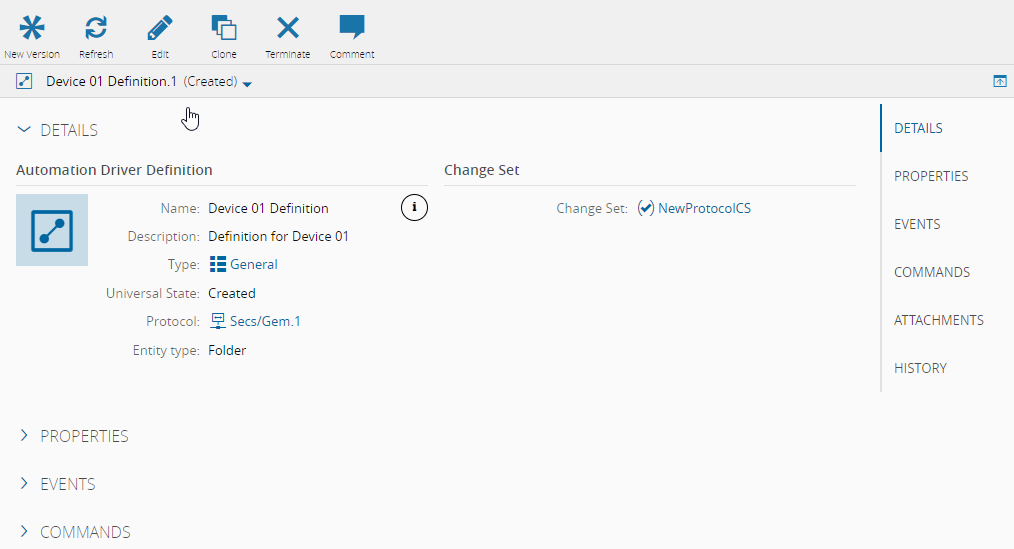Click the NewProtocolCS change set checkmark icon
The image size is (1014, 549).
(x=645, y=208)
